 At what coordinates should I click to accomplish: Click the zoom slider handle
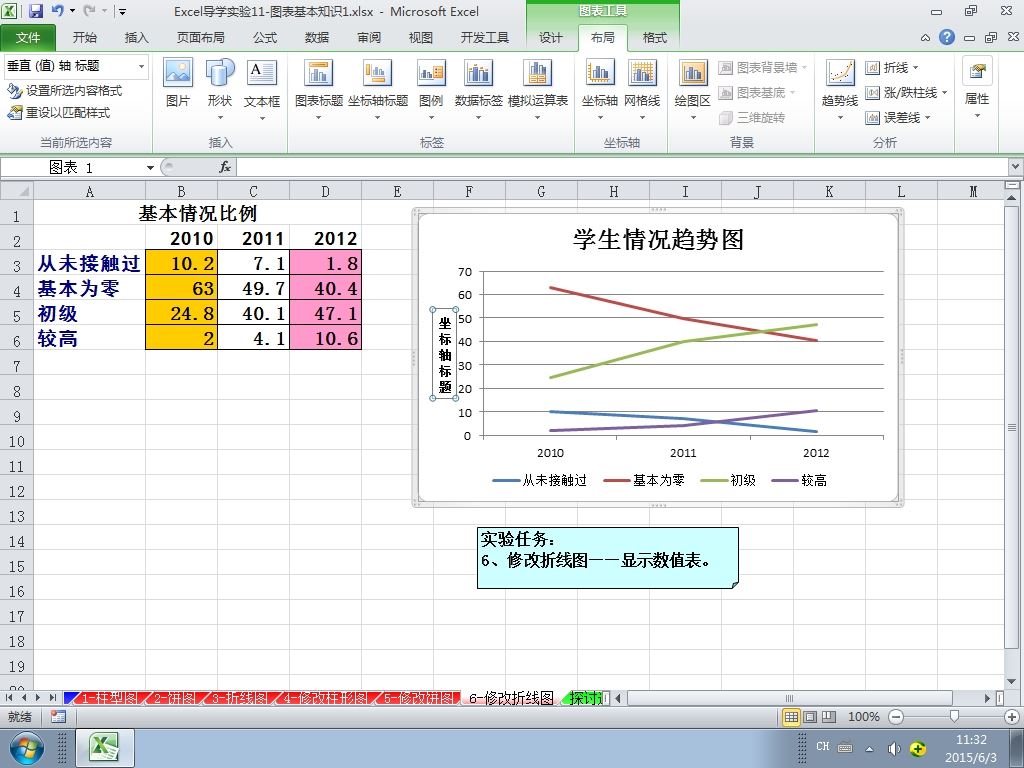point(954,716)
